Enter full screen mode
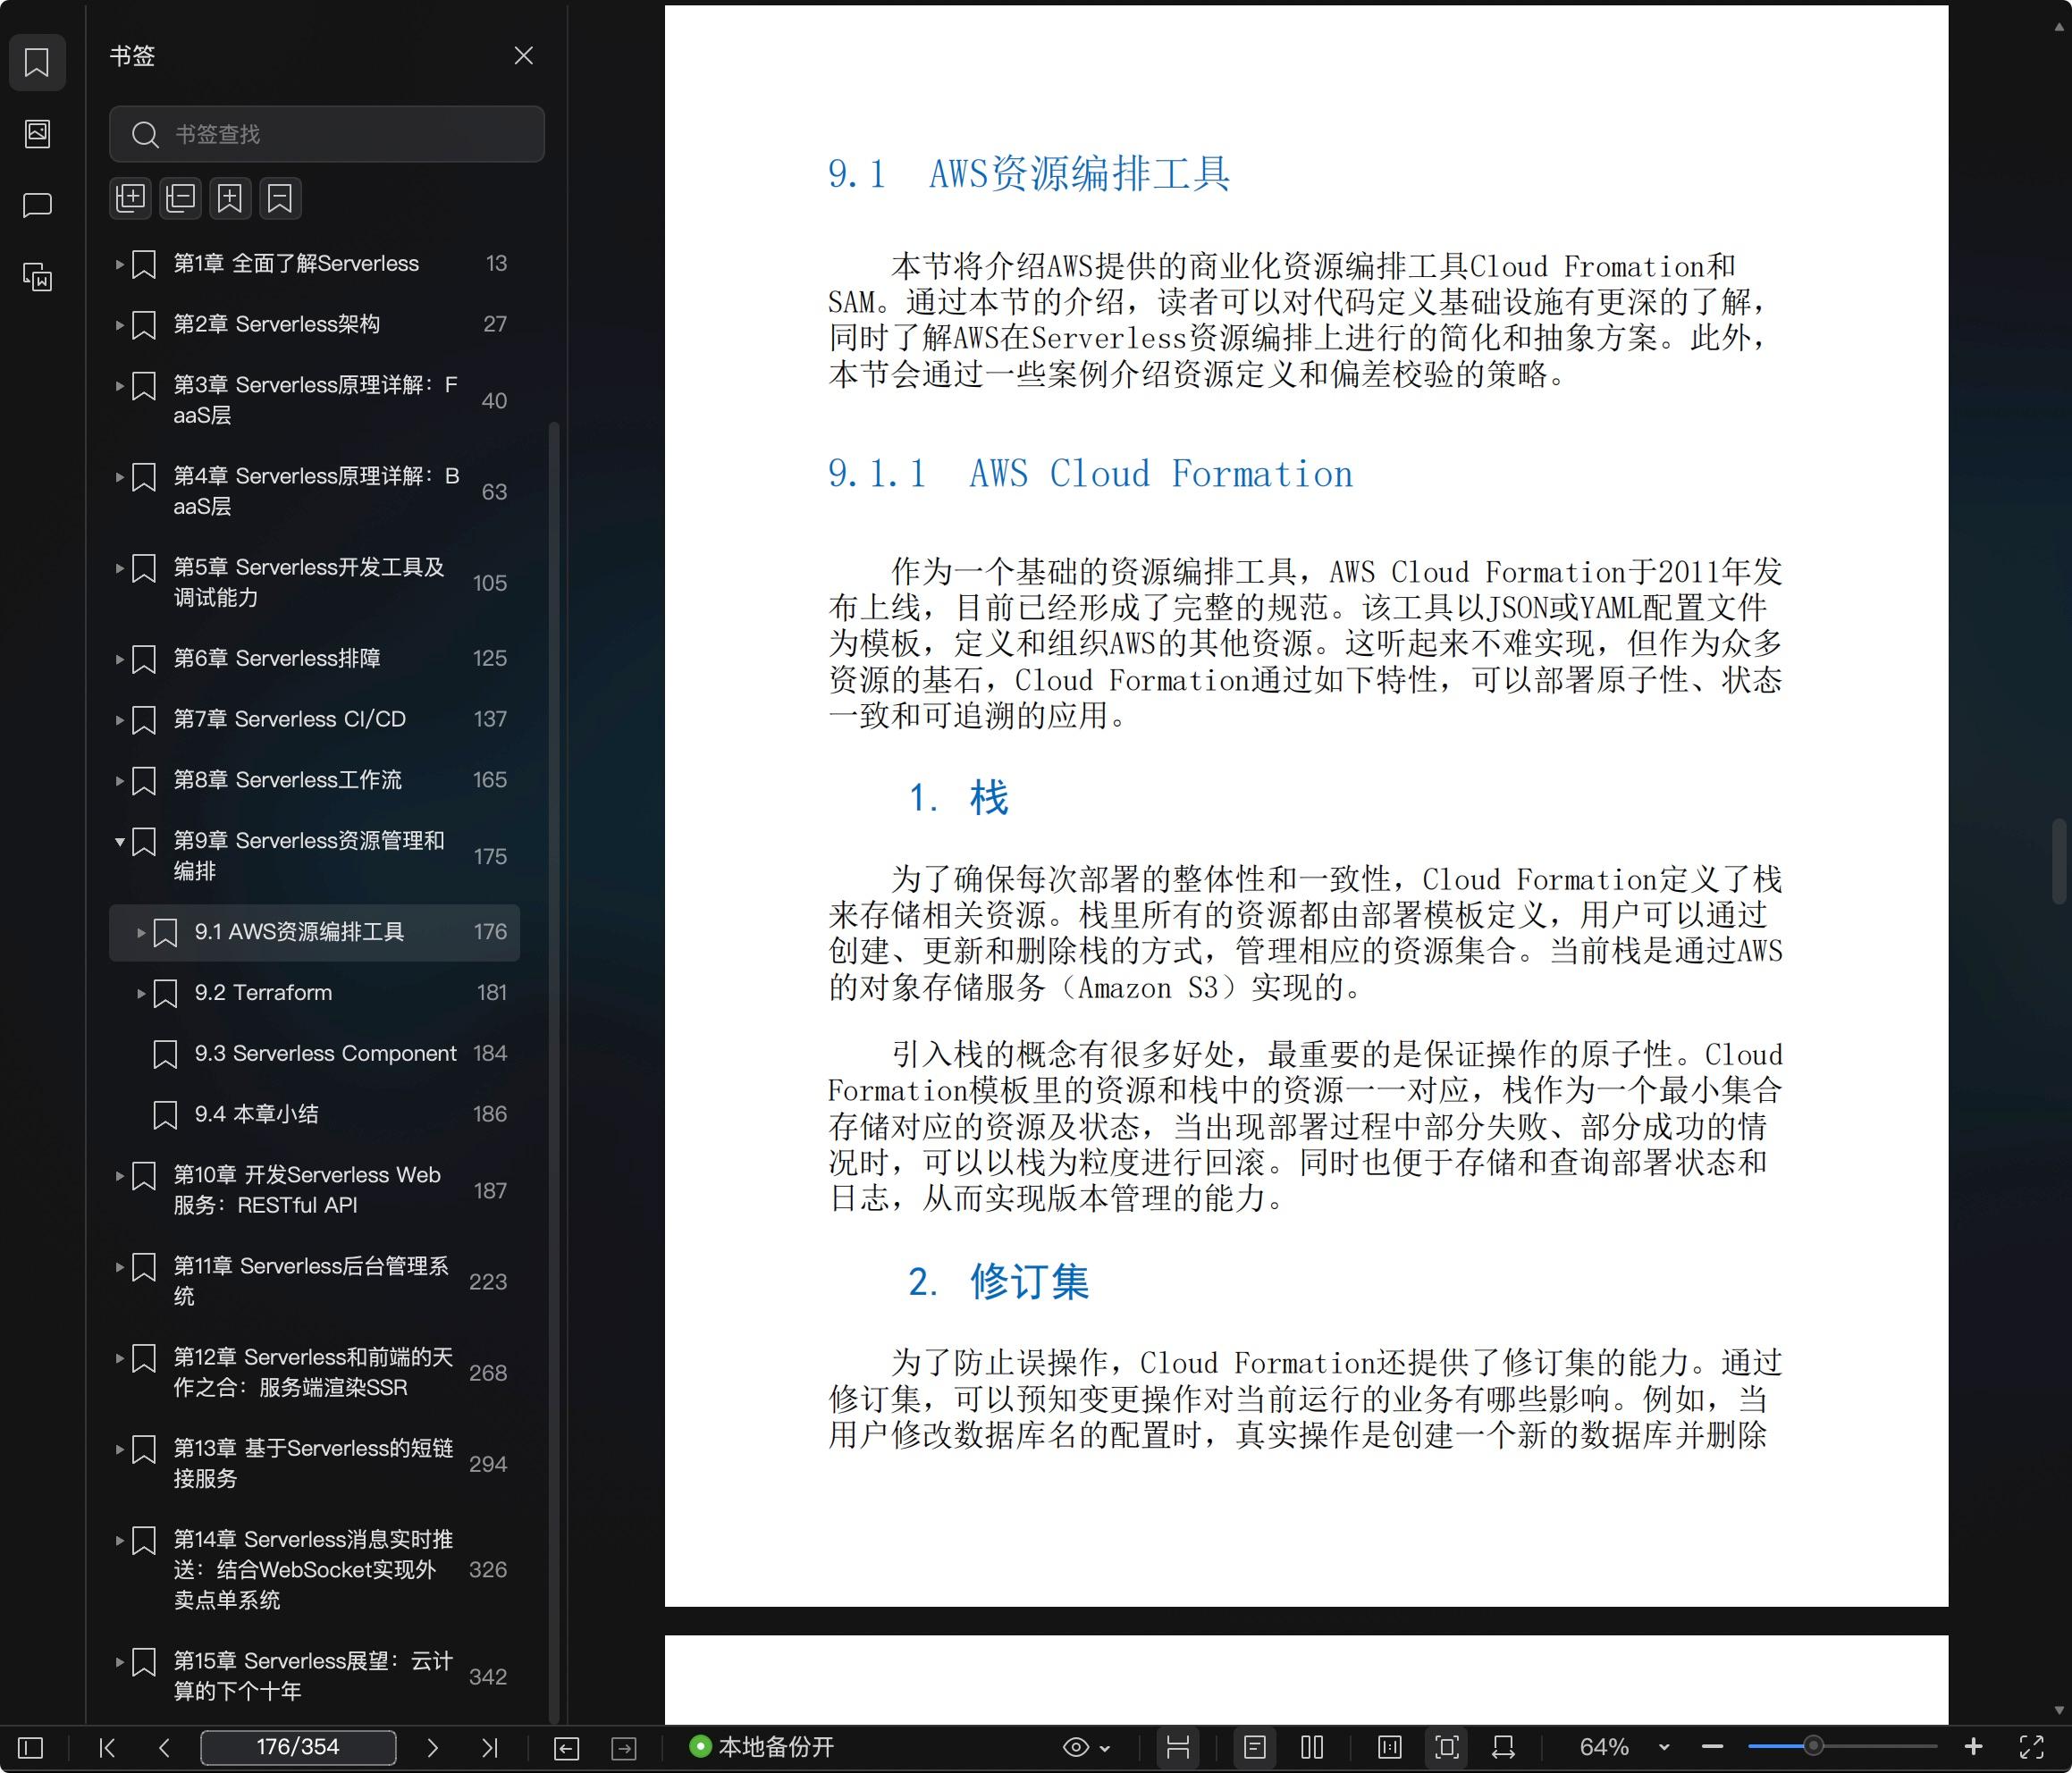The image size is (2072, 1773). coord(2031,1747)
